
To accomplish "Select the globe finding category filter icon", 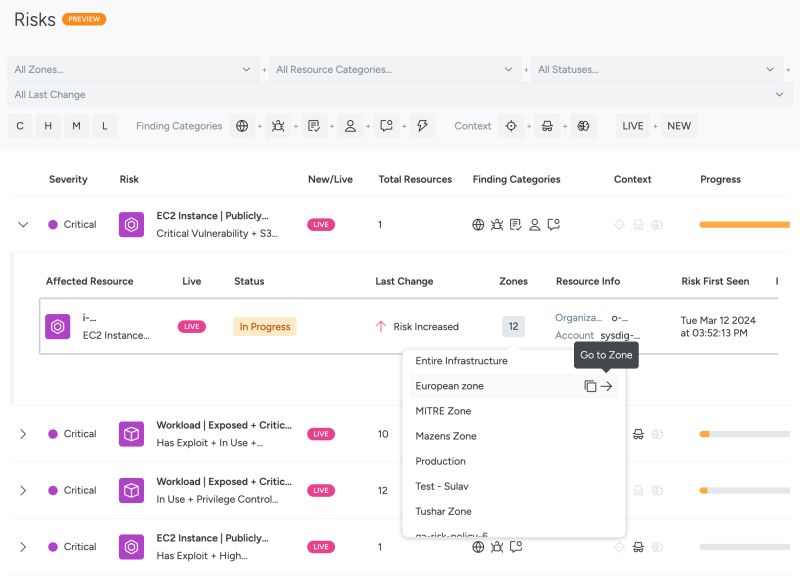I will tap(241, 126).
